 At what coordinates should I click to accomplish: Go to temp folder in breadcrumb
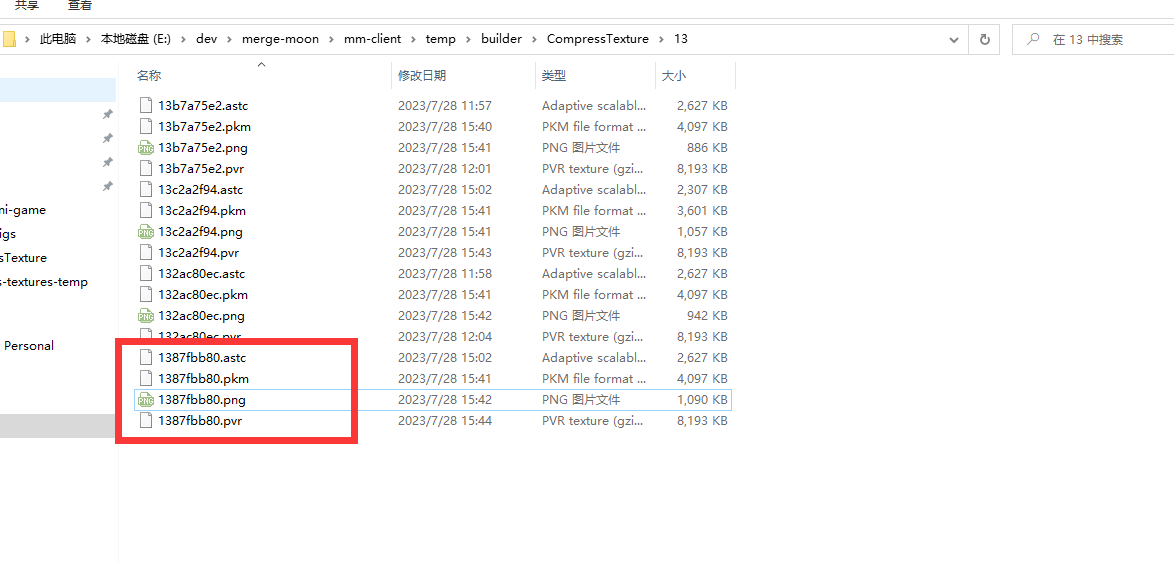coord(440,39)
